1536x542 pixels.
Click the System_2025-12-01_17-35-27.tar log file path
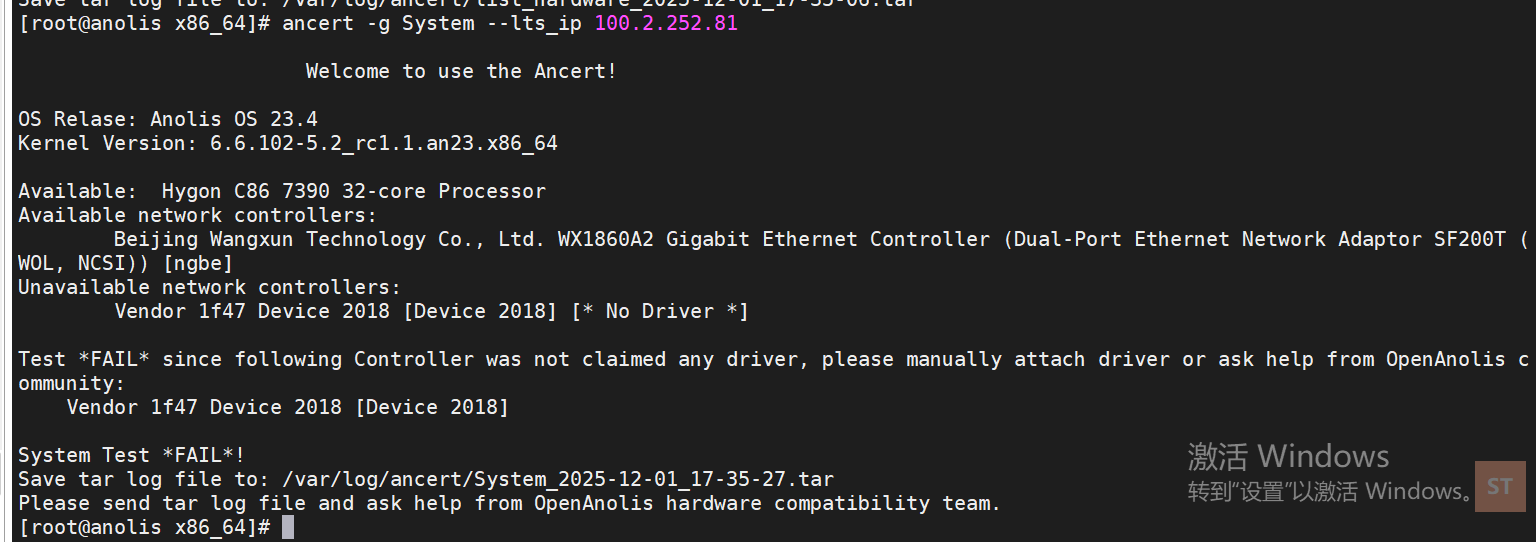(558, 479)
